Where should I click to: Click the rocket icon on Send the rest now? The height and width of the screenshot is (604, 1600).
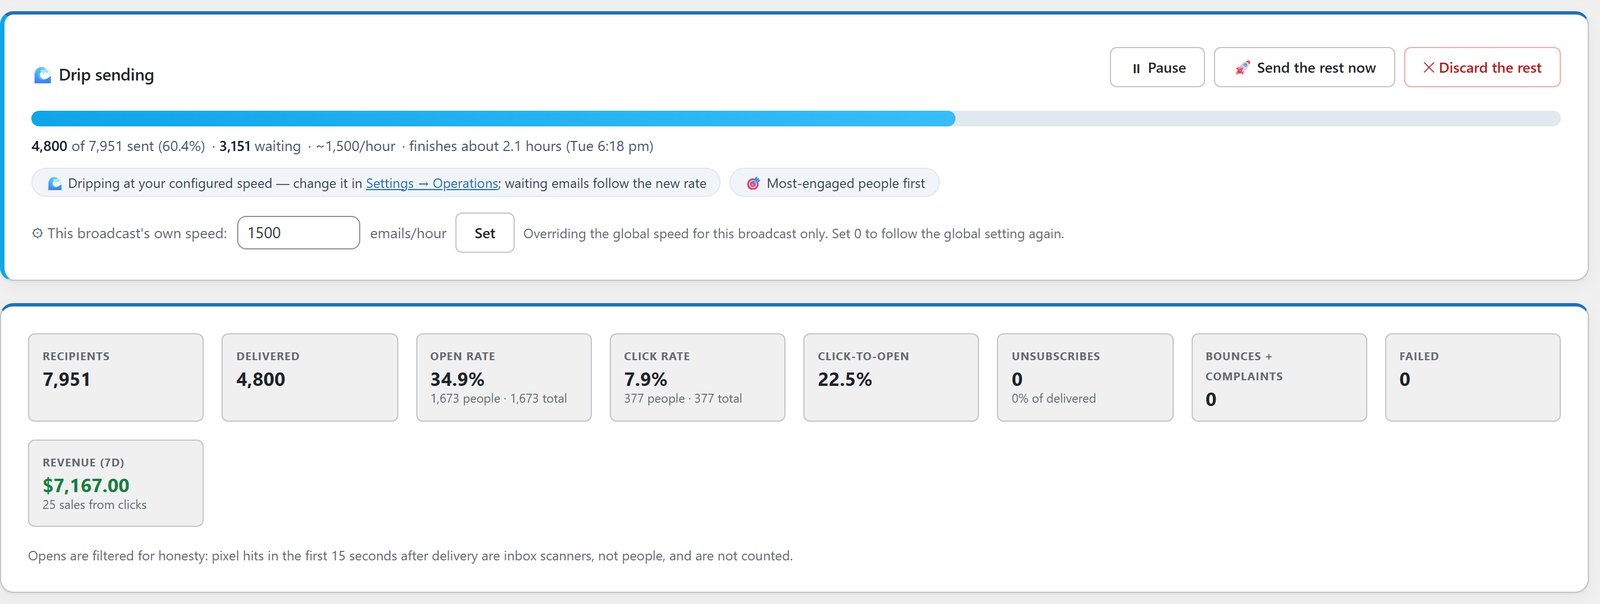pyautogui.click(x=1242, y=68)
